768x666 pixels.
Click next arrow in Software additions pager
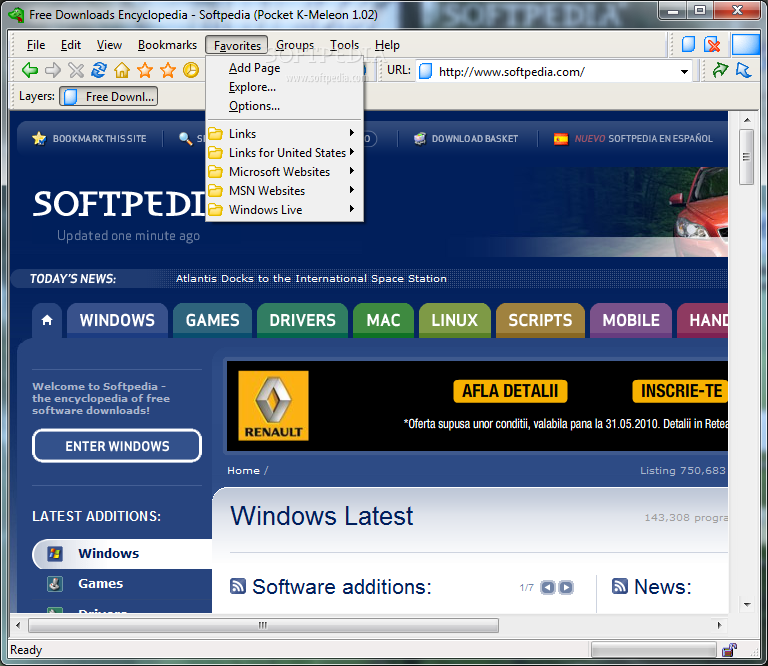(x=566, y=587)
